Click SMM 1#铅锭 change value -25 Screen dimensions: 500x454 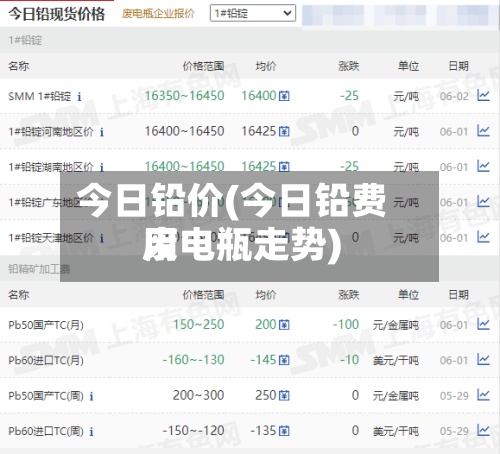click(349, 96)
